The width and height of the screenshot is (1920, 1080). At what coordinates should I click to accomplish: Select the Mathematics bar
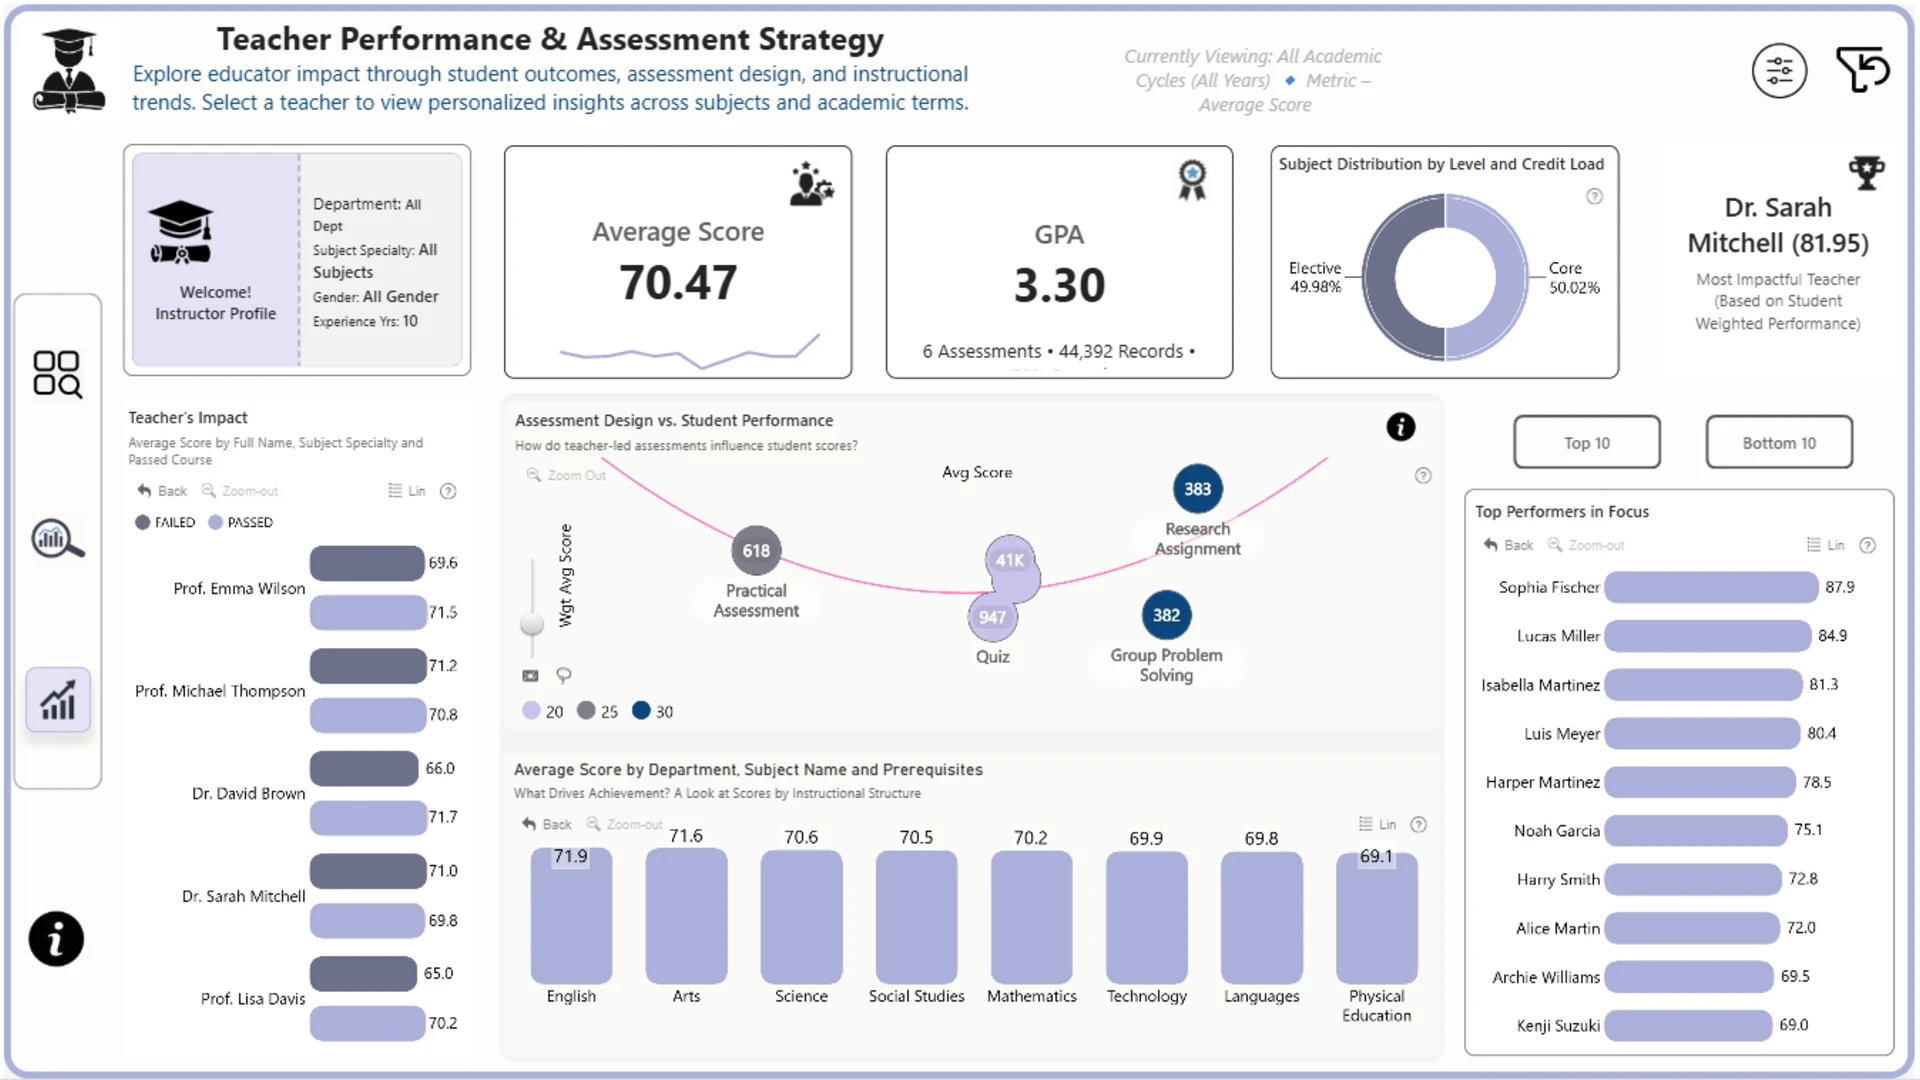[x=1031, y=917]
